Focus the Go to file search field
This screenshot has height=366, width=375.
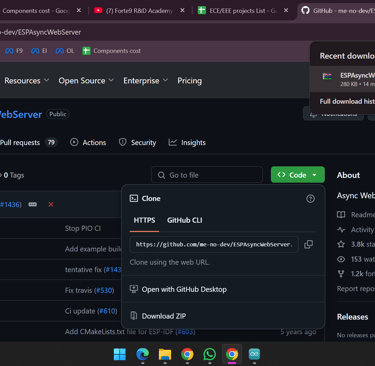[207, 175]
